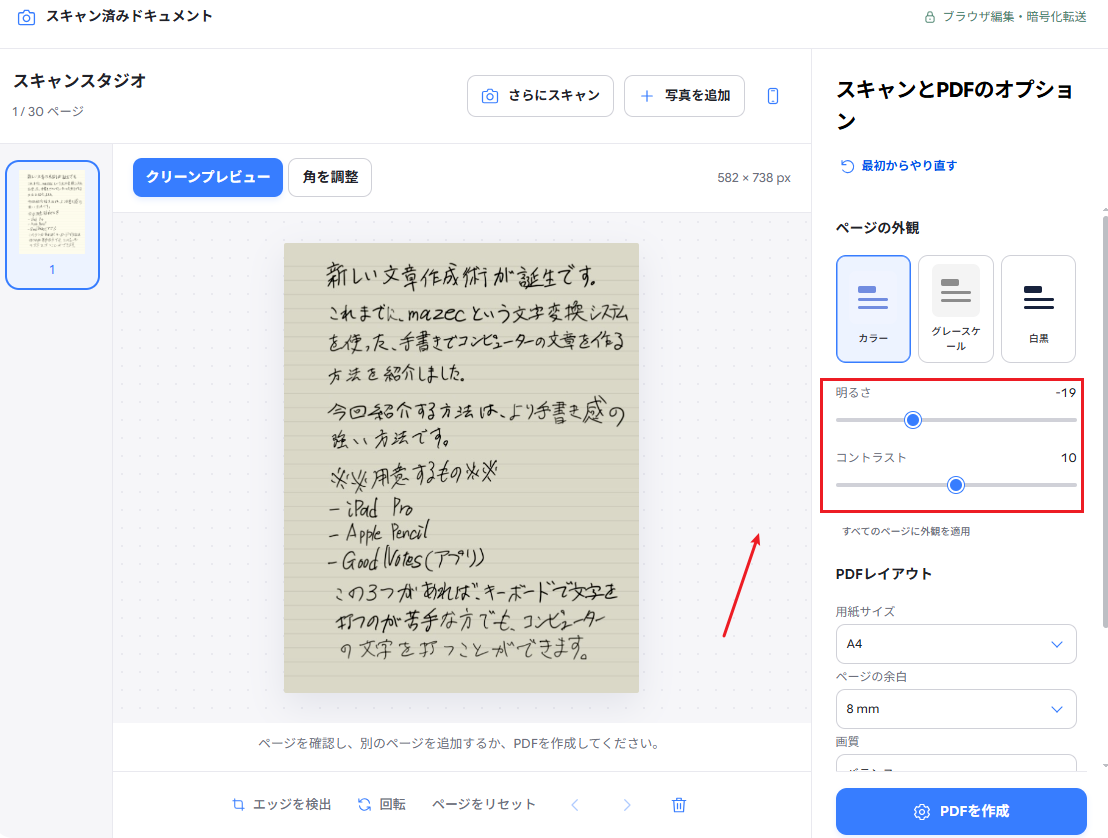
Task: Delete page with trash icon
Action: pos(679,805)
